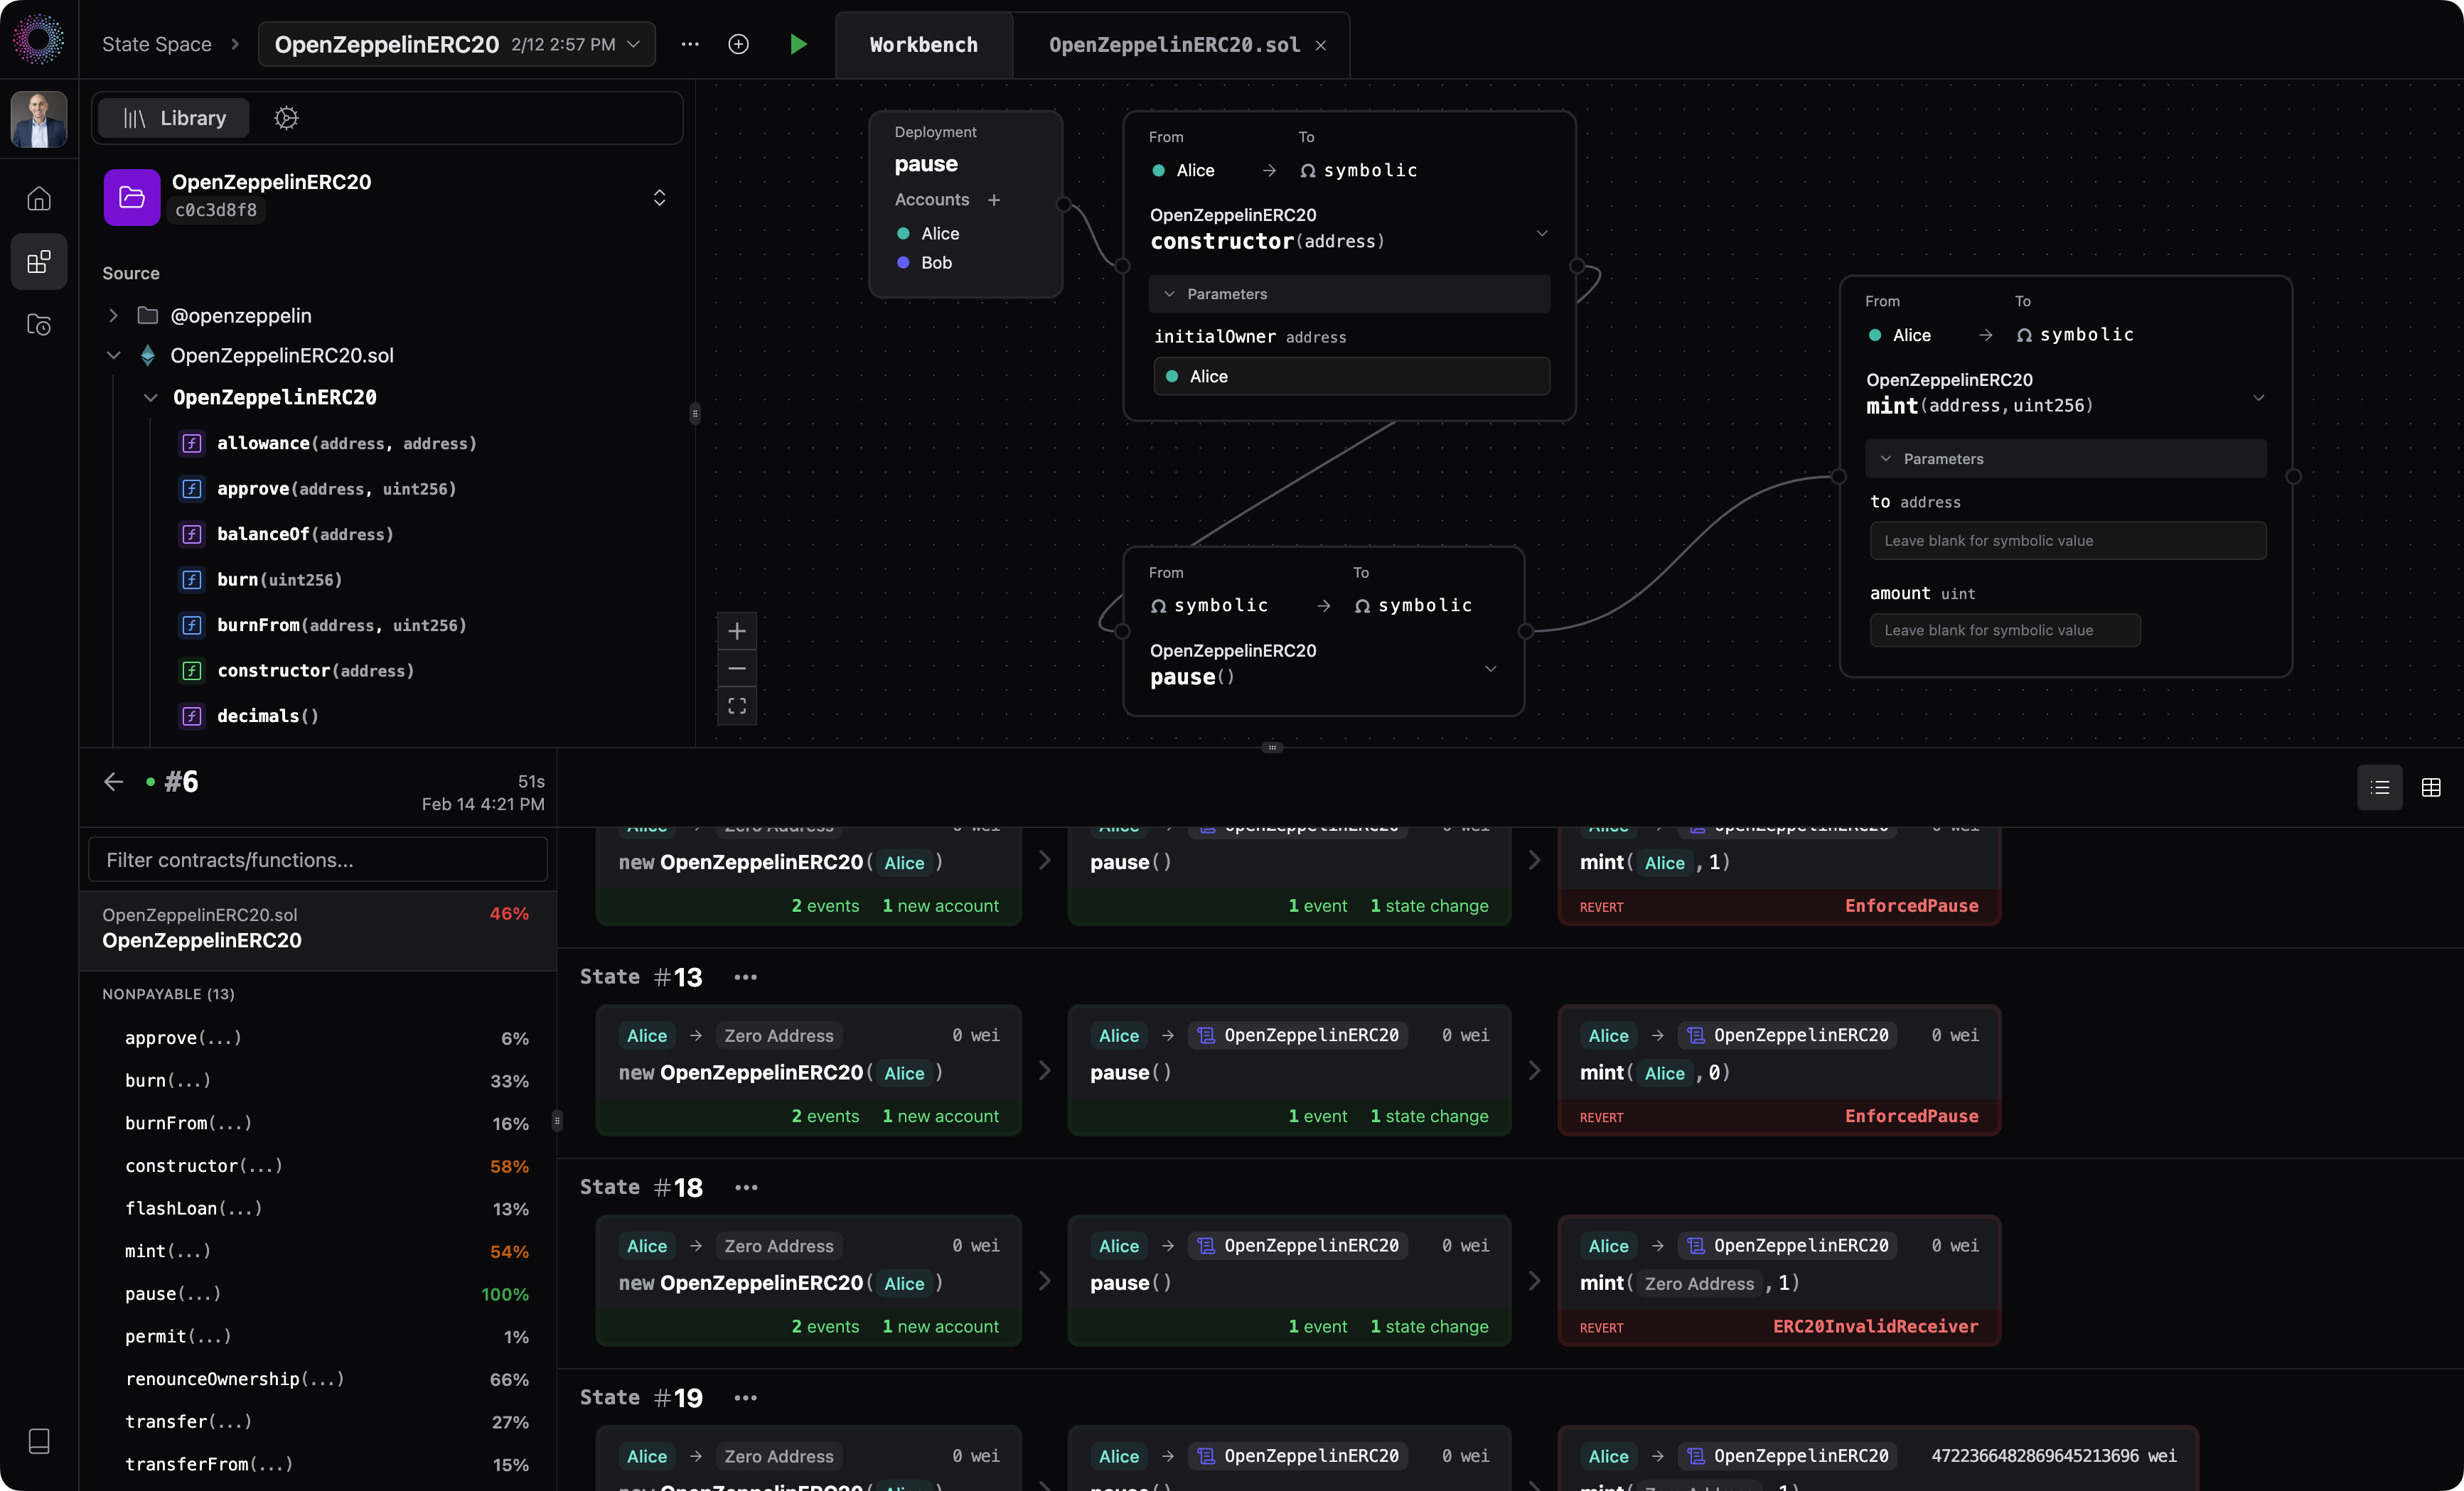
Task: Add account with plus next to Accounts
Action: (994, 200)
